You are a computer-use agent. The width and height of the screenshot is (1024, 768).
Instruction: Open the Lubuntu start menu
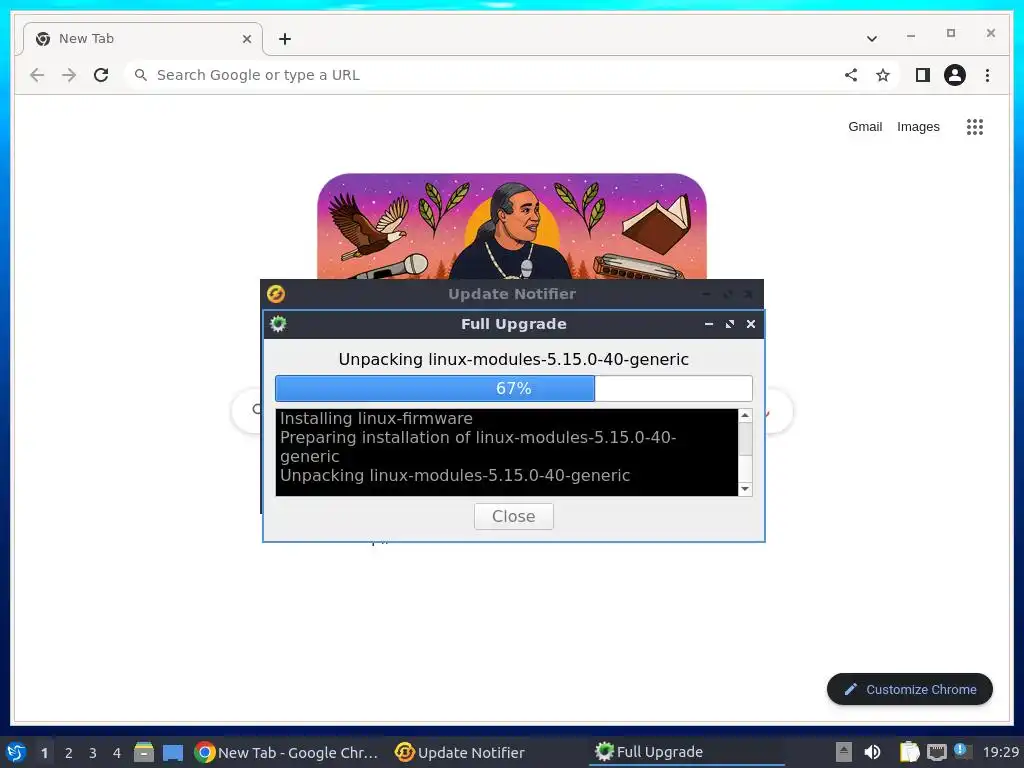(x=16, y=752)
